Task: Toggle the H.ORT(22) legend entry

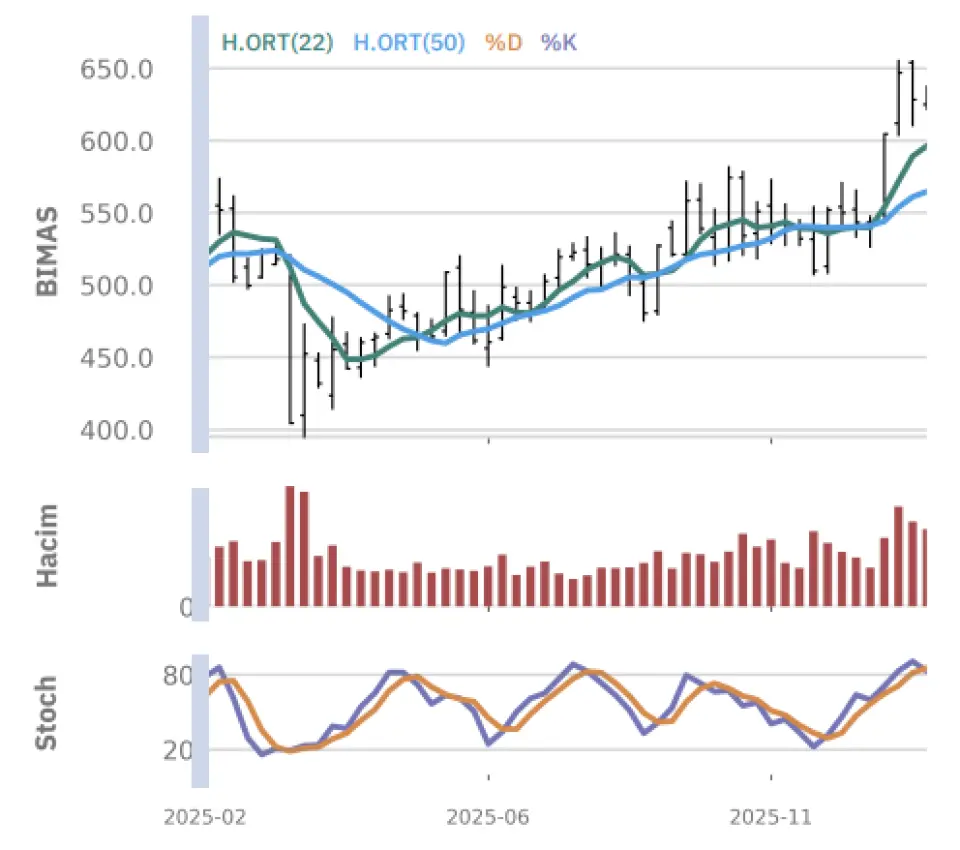Action: click(277, 43)
